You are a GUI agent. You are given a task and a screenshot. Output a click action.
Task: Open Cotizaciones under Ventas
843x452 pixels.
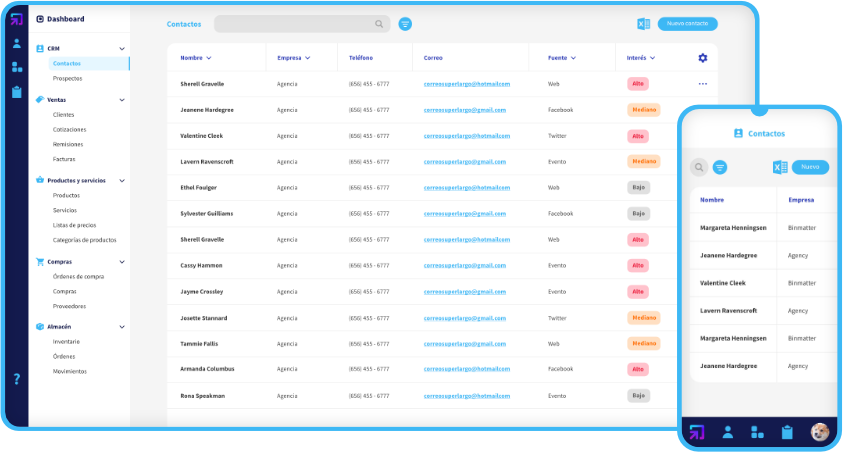click(70, 129)
